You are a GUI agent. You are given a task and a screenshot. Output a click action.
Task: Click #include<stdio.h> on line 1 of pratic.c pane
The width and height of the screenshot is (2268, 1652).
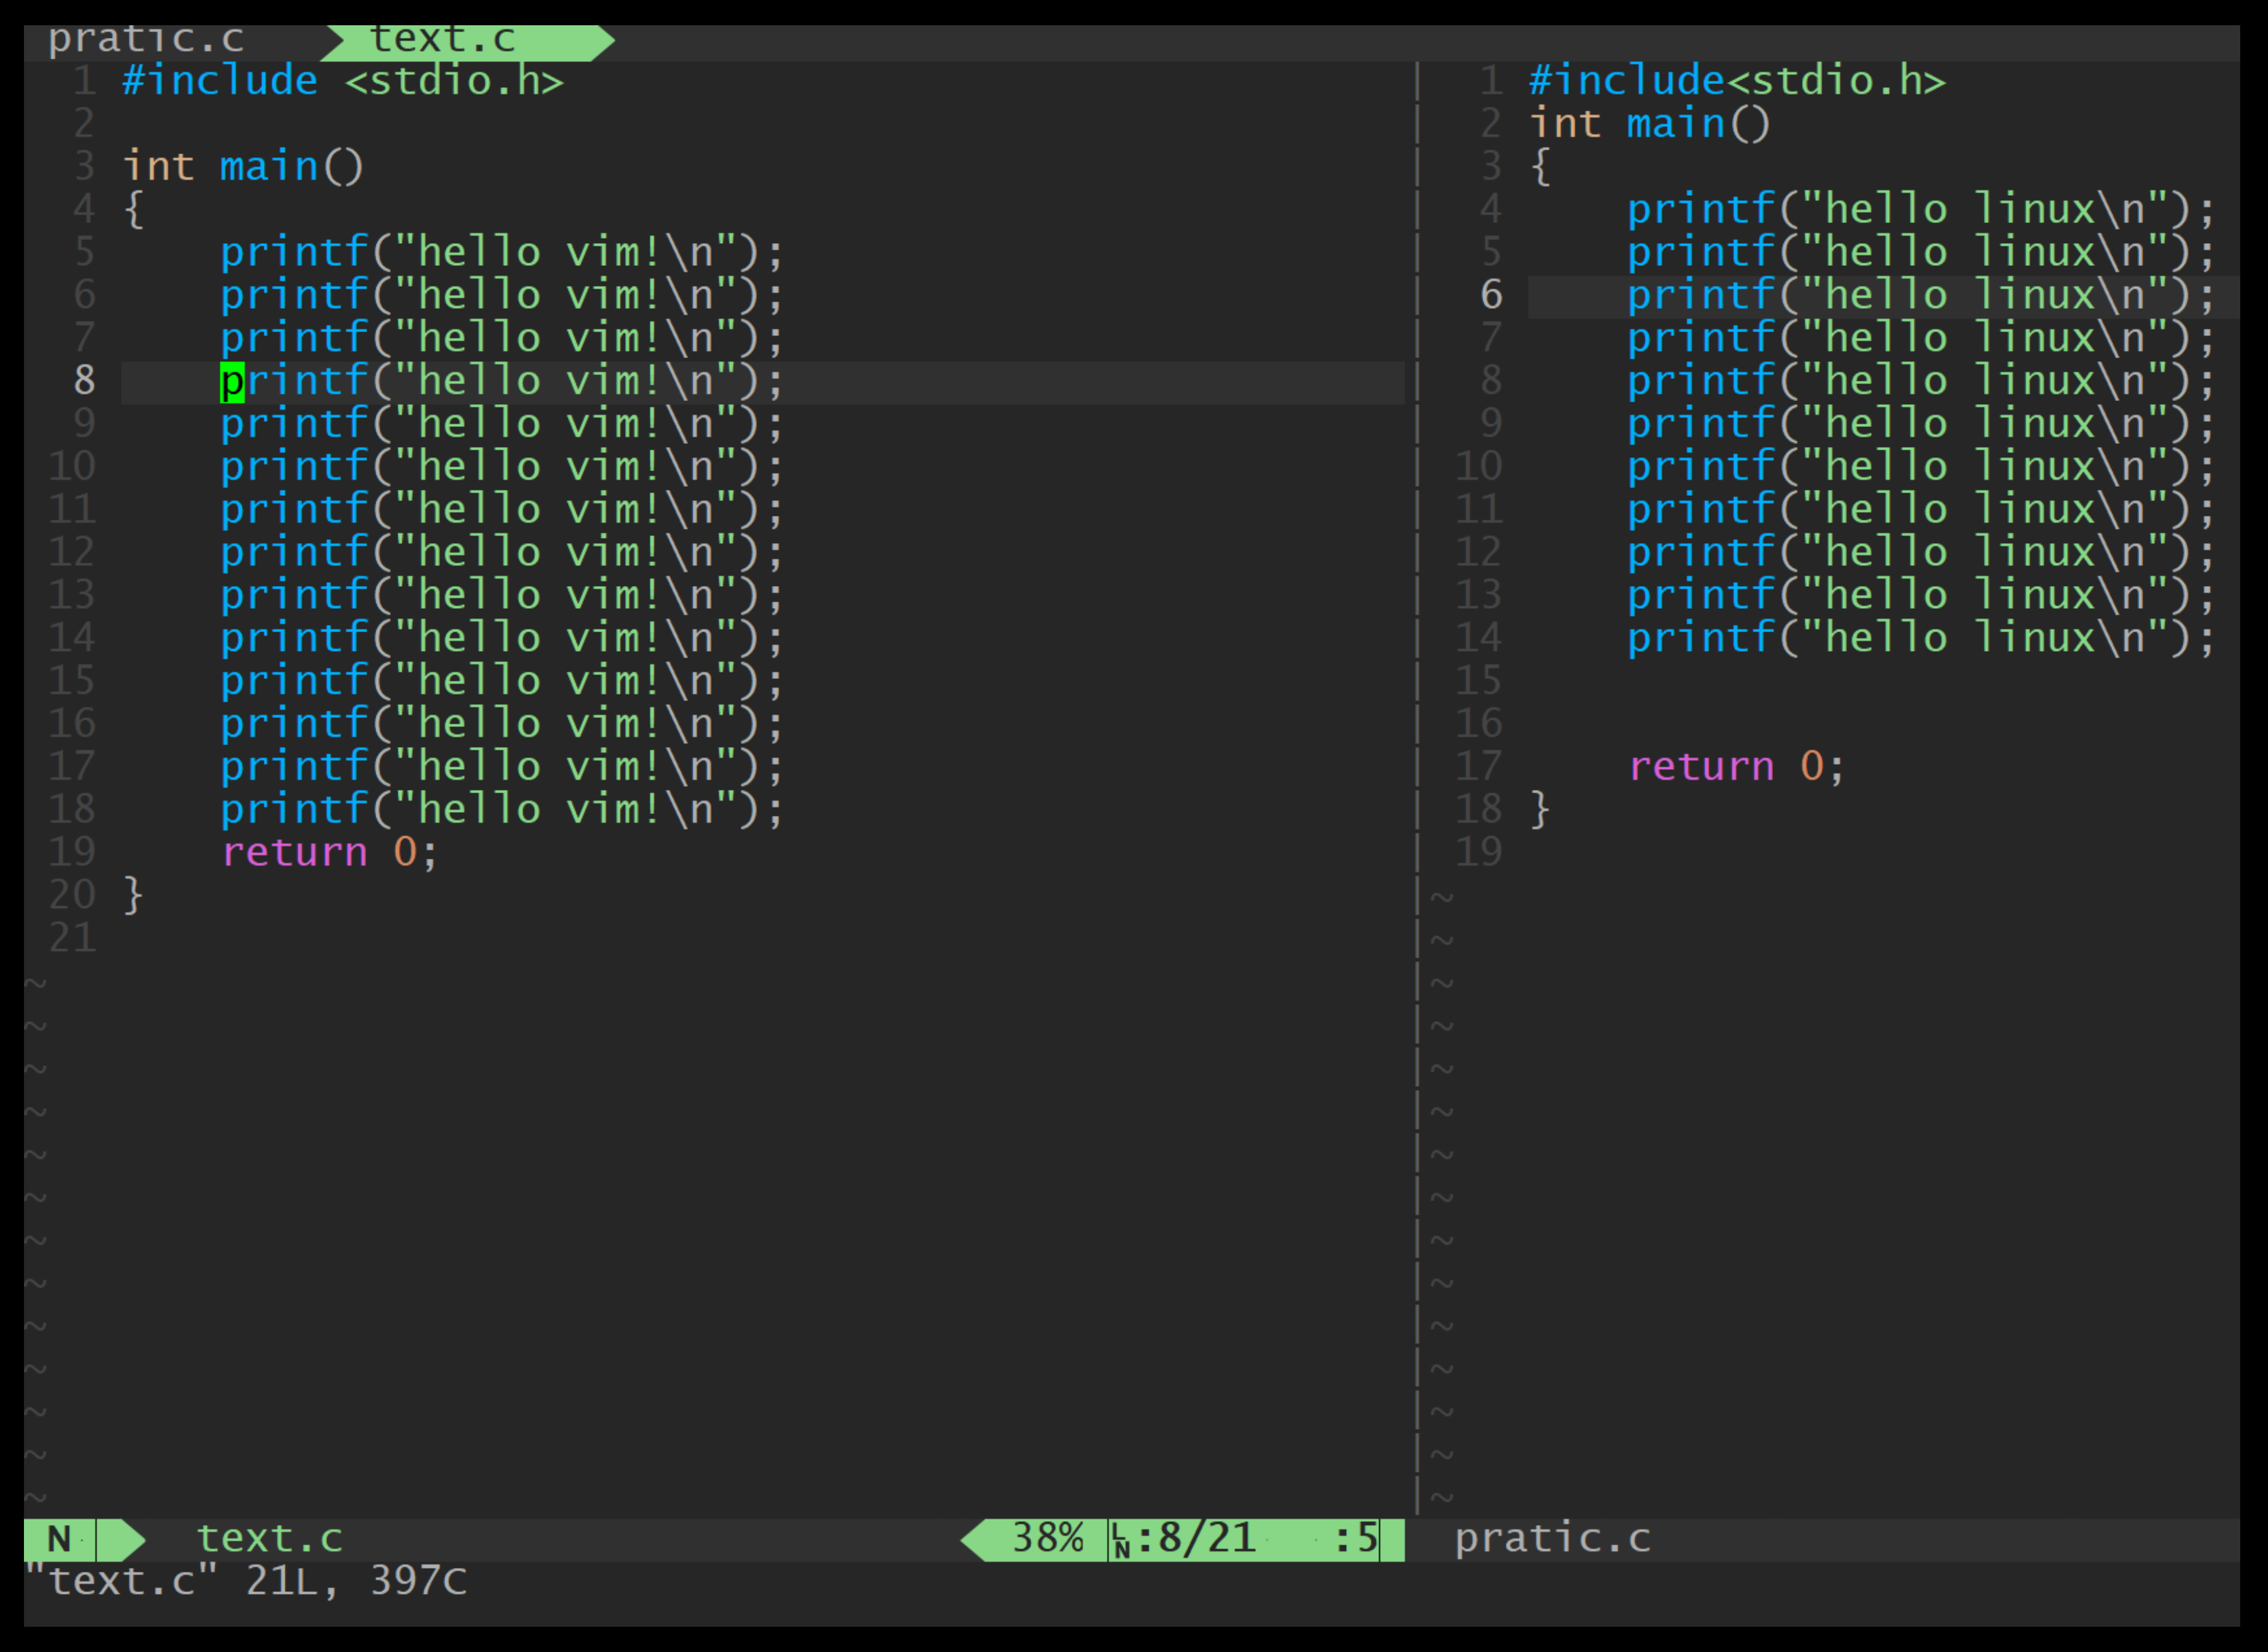pyautogui.click(x=1737, y=81)
